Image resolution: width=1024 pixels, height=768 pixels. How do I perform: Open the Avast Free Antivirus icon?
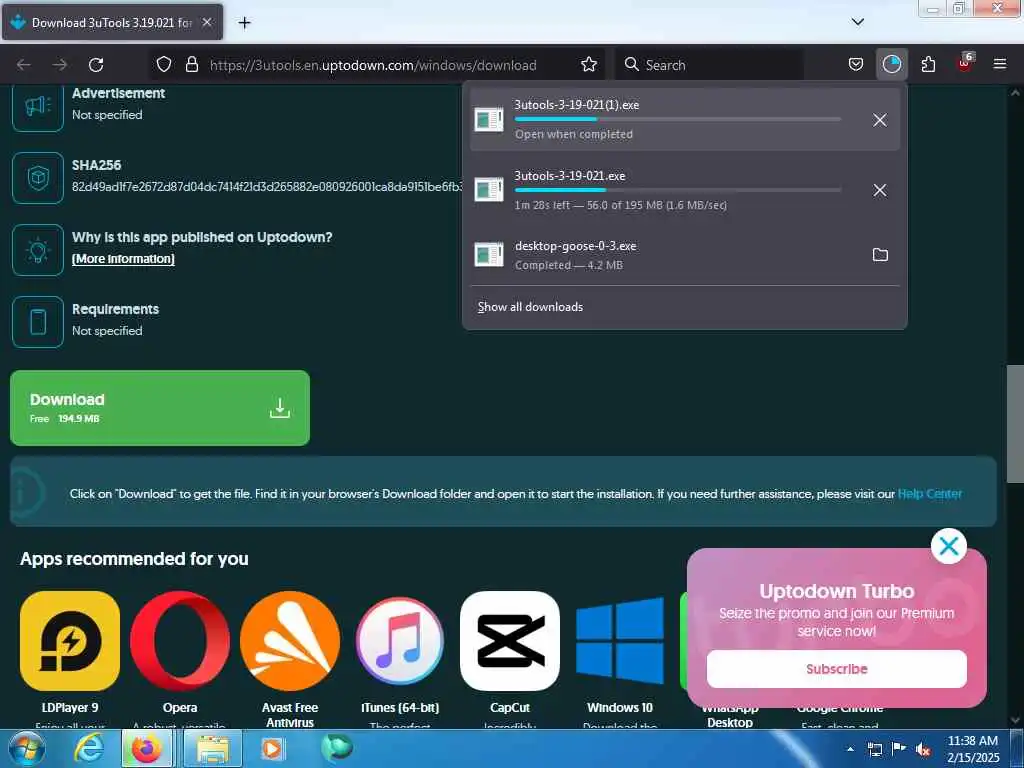point(290,641)
